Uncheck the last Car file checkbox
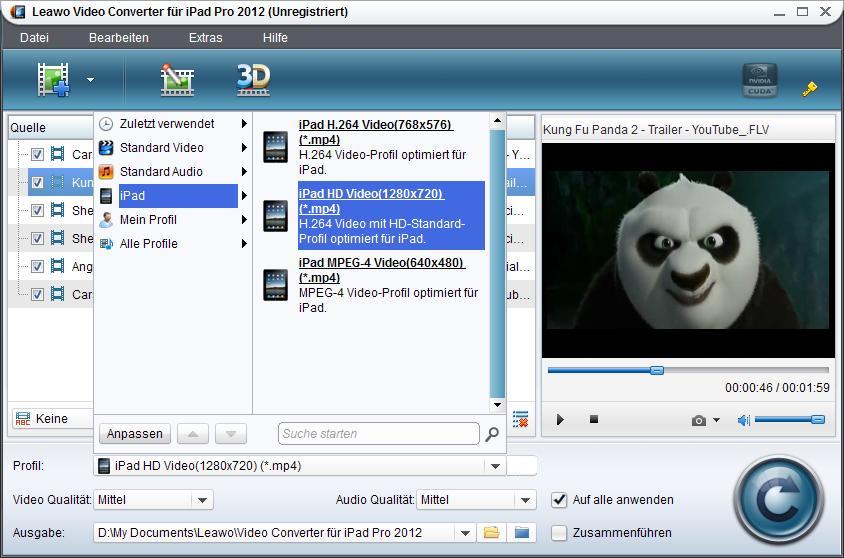 click(37, 294)
